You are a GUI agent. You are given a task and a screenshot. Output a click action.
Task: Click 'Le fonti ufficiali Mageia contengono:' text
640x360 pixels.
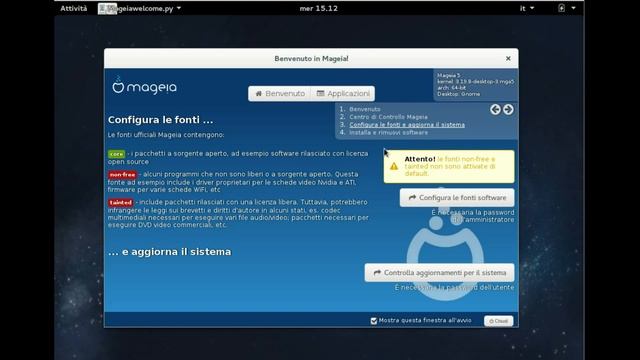click(x=166, y=135)
